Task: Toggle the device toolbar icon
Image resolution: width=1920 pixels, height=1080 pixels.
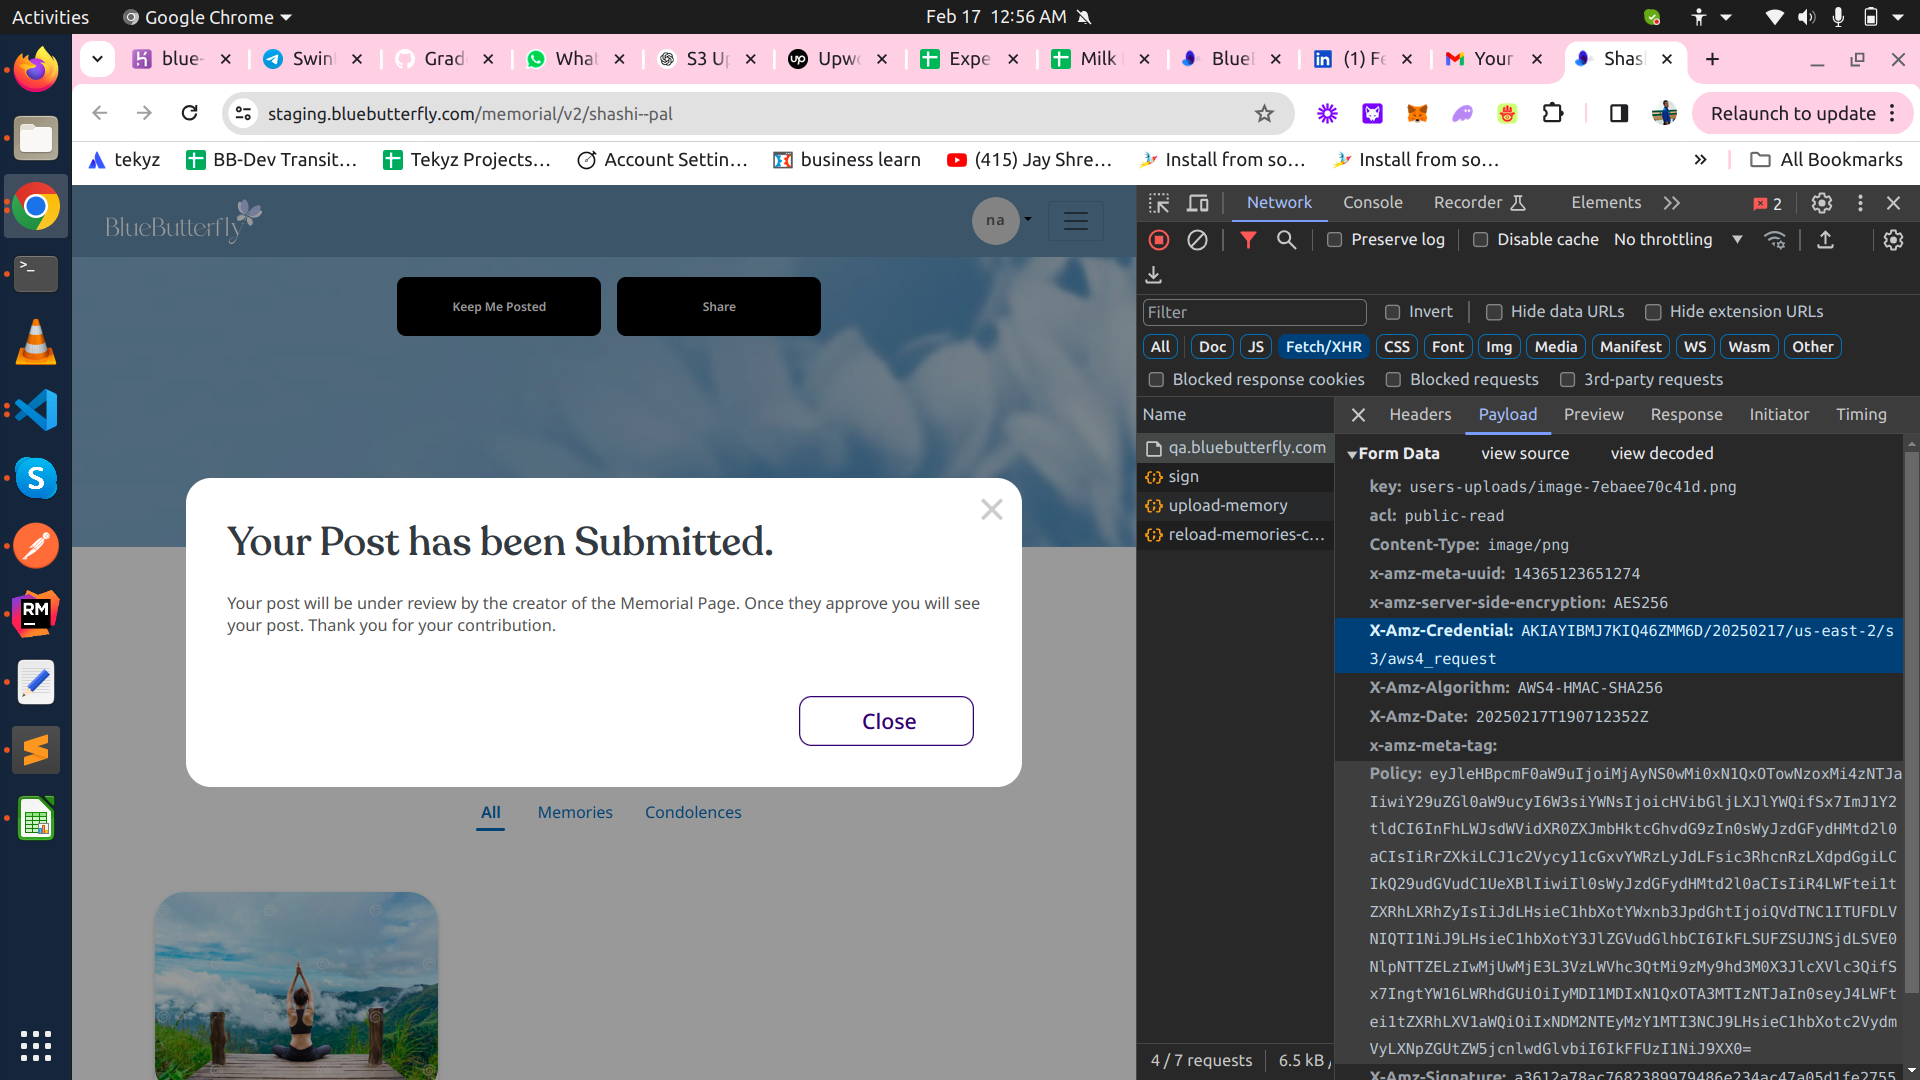Action: tap(1197, 203)
